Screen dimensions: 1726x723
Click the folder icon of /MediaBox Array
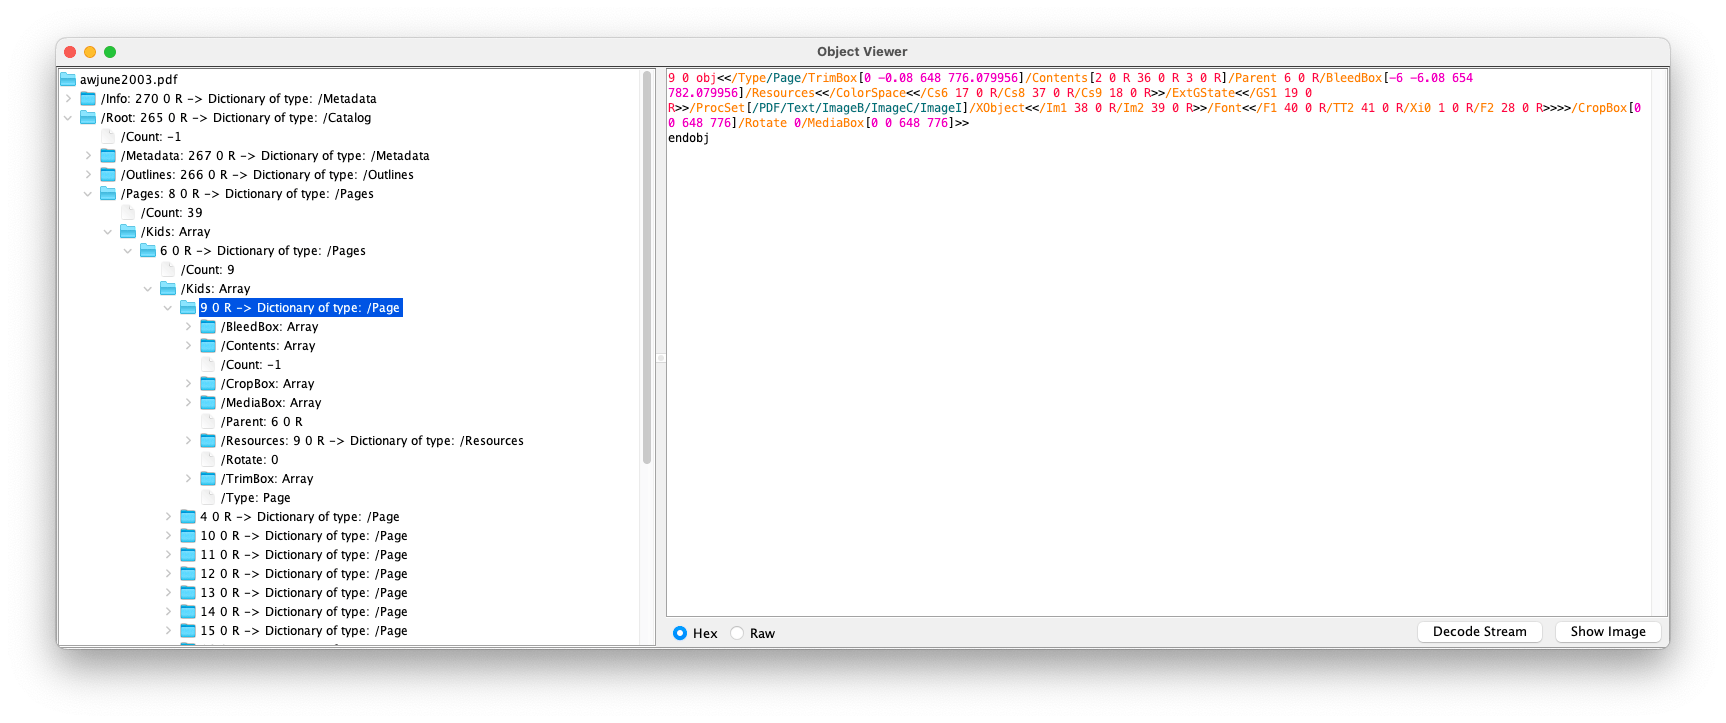point(208,403)
